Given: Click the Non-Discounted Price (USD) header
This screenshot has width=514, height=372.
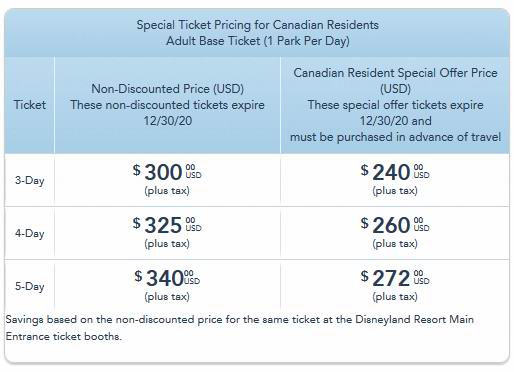Looking at the screenshot, I should [x=167, y=89].
